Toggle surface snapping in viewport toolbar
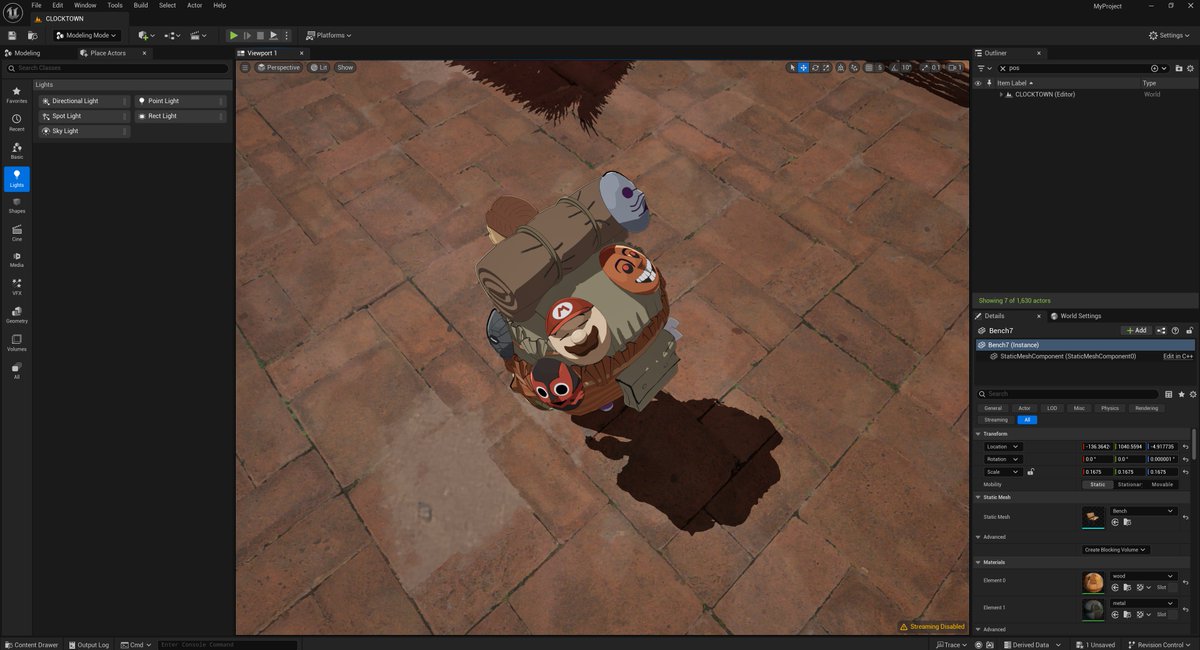The image size is (1200, 650). (x=853, y=67)
